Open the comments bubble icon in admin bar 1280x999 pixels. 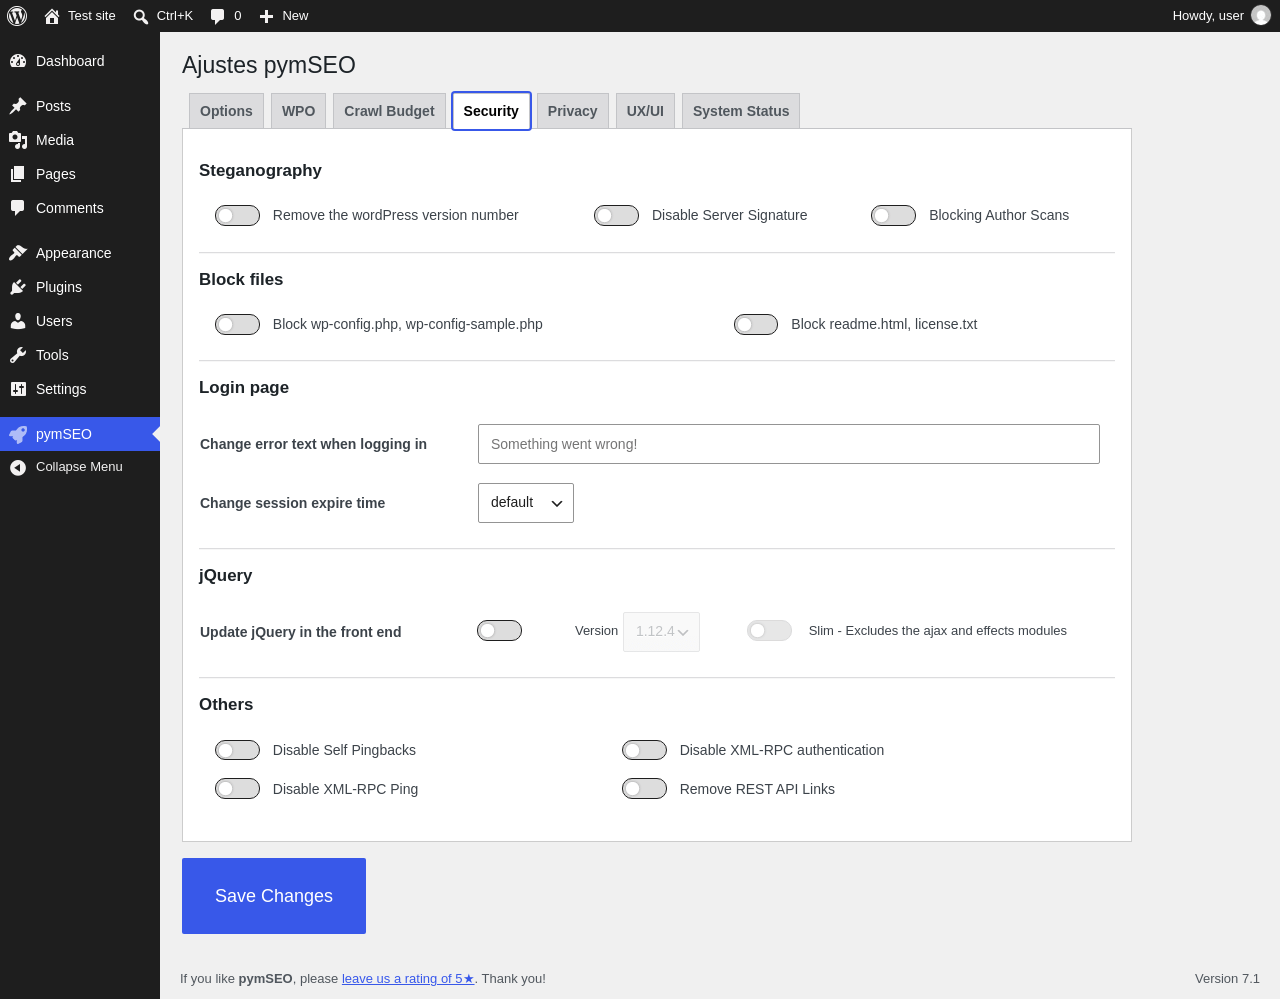coord(217,16)
